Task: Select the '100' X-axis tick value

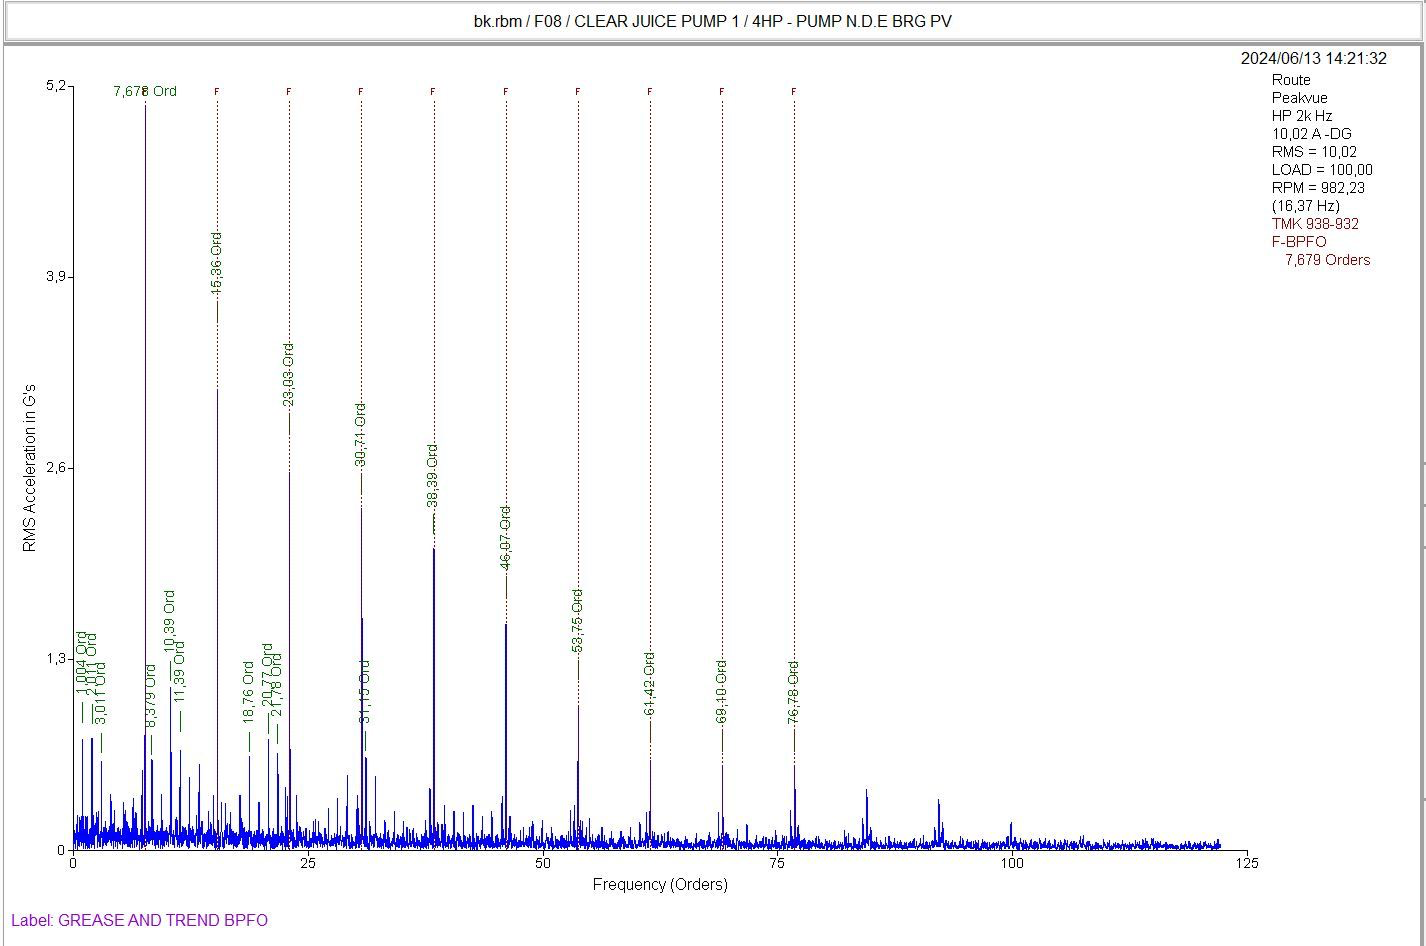Action: coord(1012,863)
